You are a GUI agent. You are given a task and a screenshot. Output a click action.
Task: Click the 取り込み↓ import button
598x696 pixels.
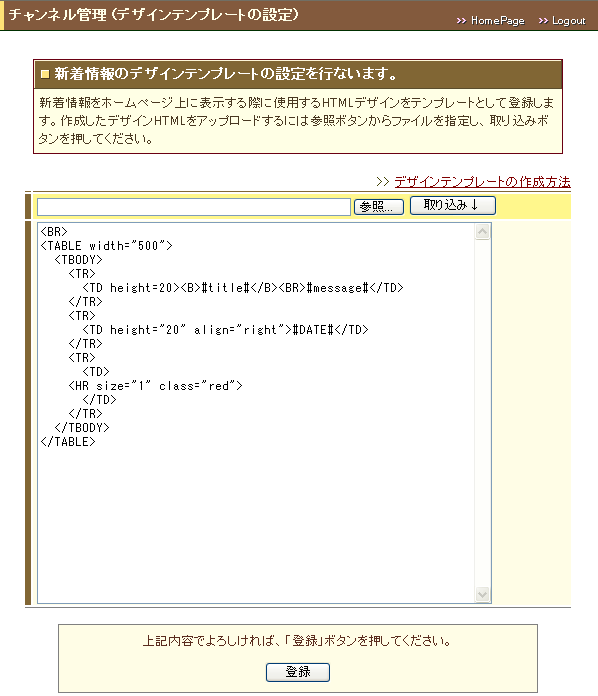click(452, 205)
